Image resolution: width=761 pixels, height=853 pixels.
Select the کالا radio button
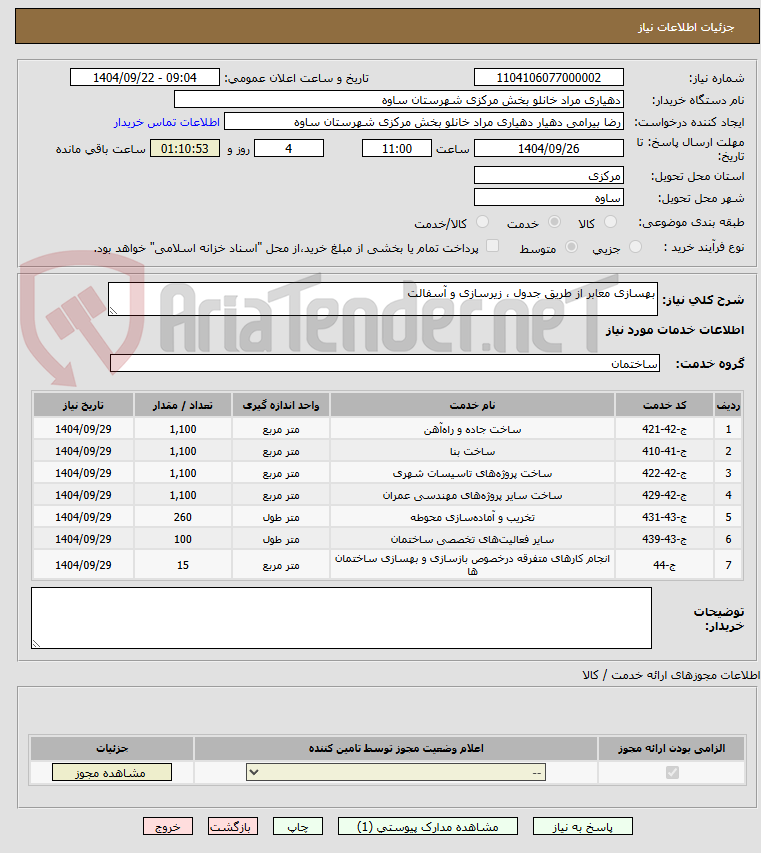(611, 222)
